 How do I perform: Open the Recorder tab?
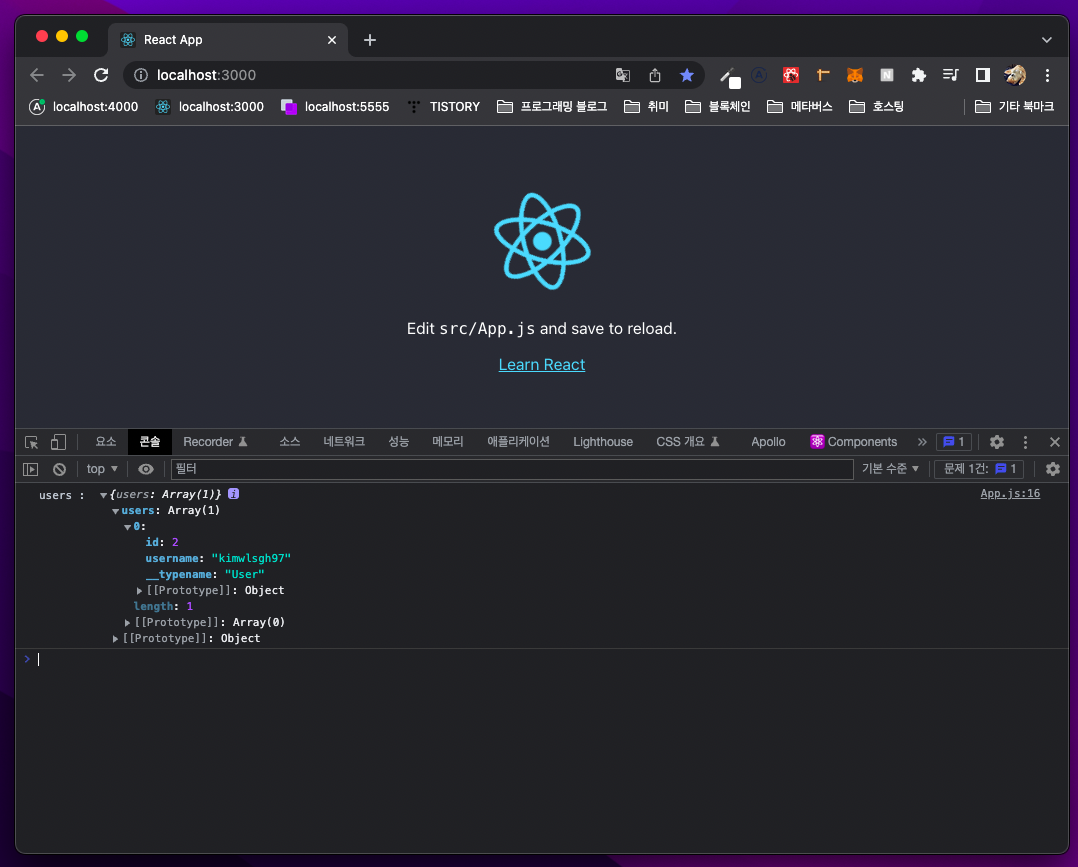(x=215, y=441)
